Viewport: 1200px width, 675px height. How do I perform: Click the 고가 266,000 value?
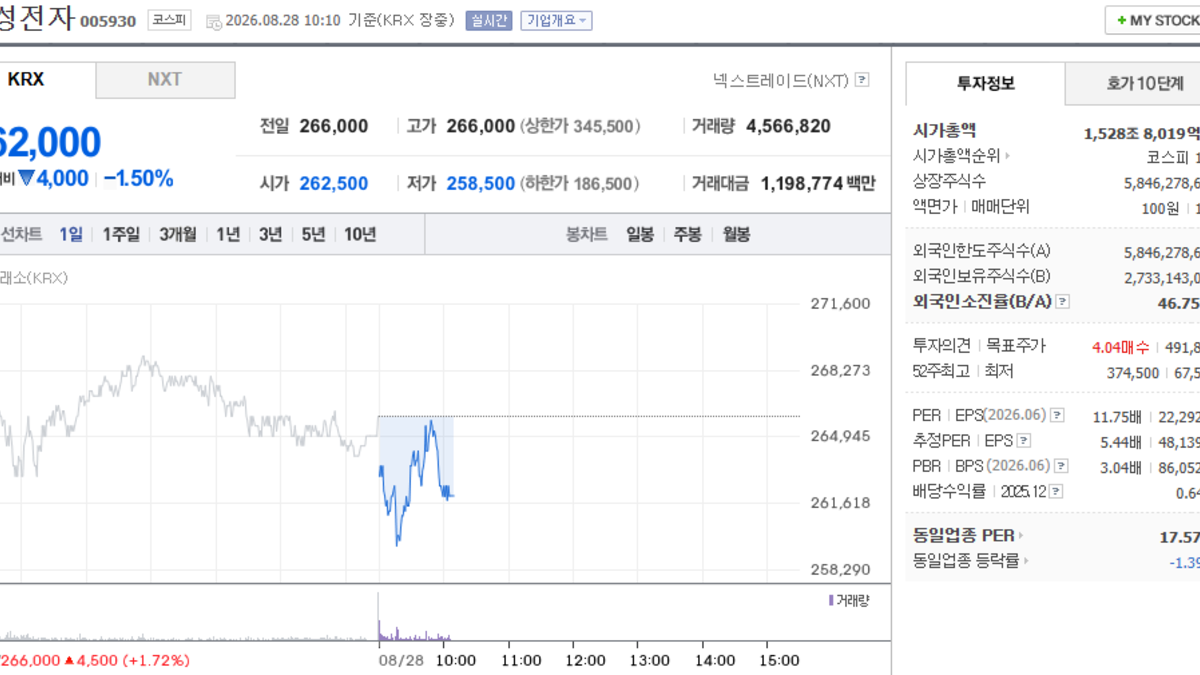(x=480, y=126)
